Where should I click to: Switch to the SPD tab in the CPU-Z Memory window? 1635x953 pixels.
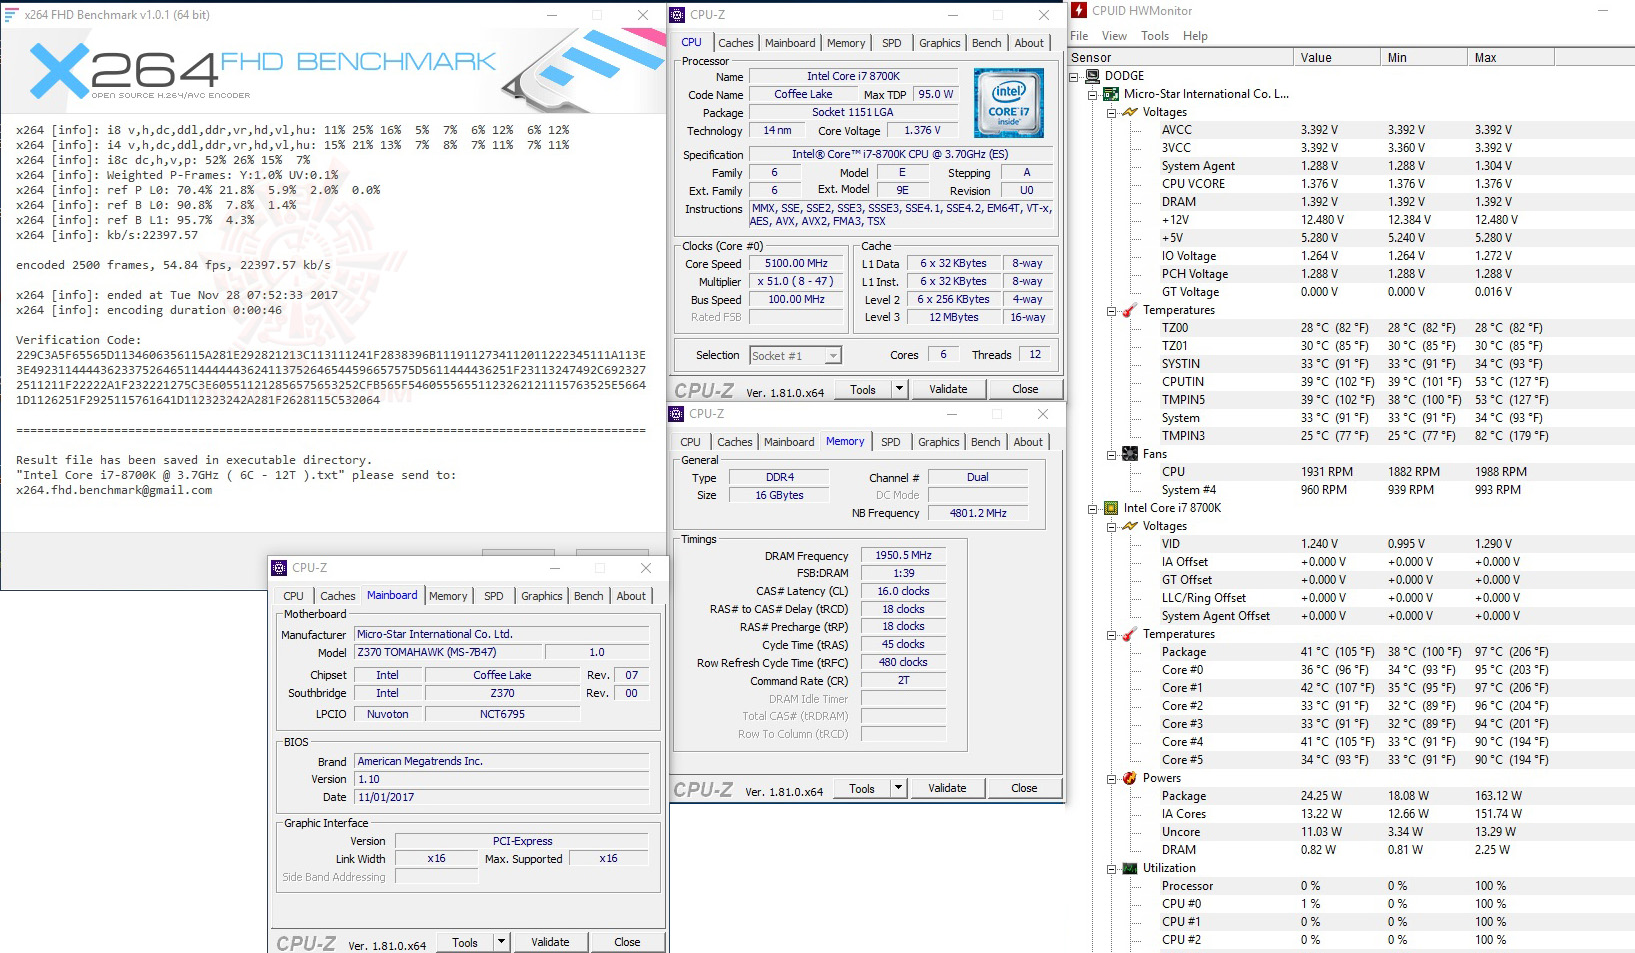(891, 442)
